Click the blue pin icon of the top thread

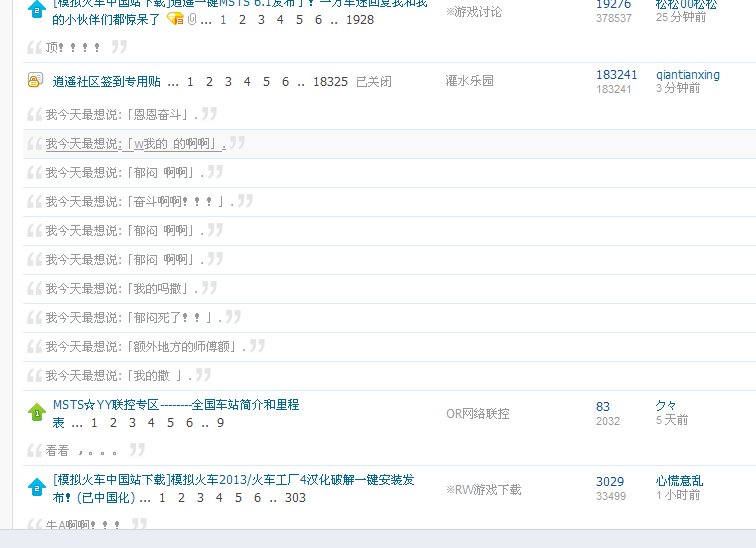pos(36,10)
